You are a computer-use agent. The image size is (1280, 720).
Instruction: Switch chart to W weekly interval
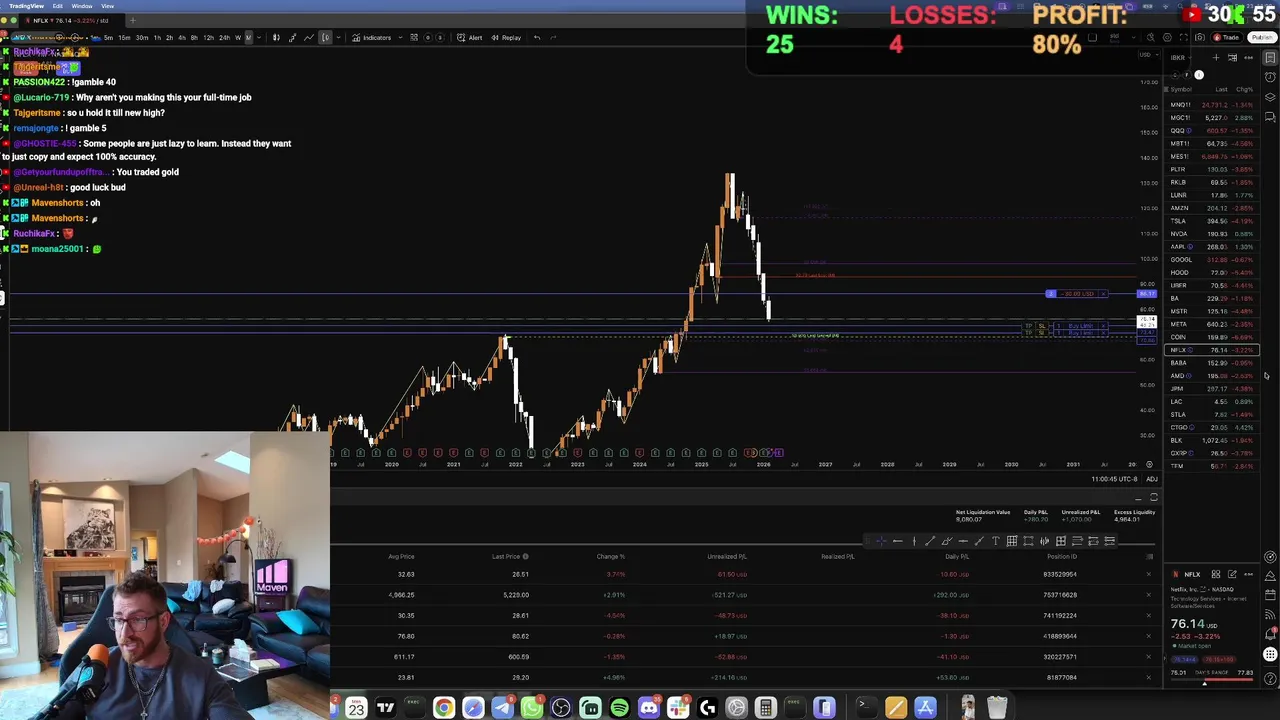(238, 37)
